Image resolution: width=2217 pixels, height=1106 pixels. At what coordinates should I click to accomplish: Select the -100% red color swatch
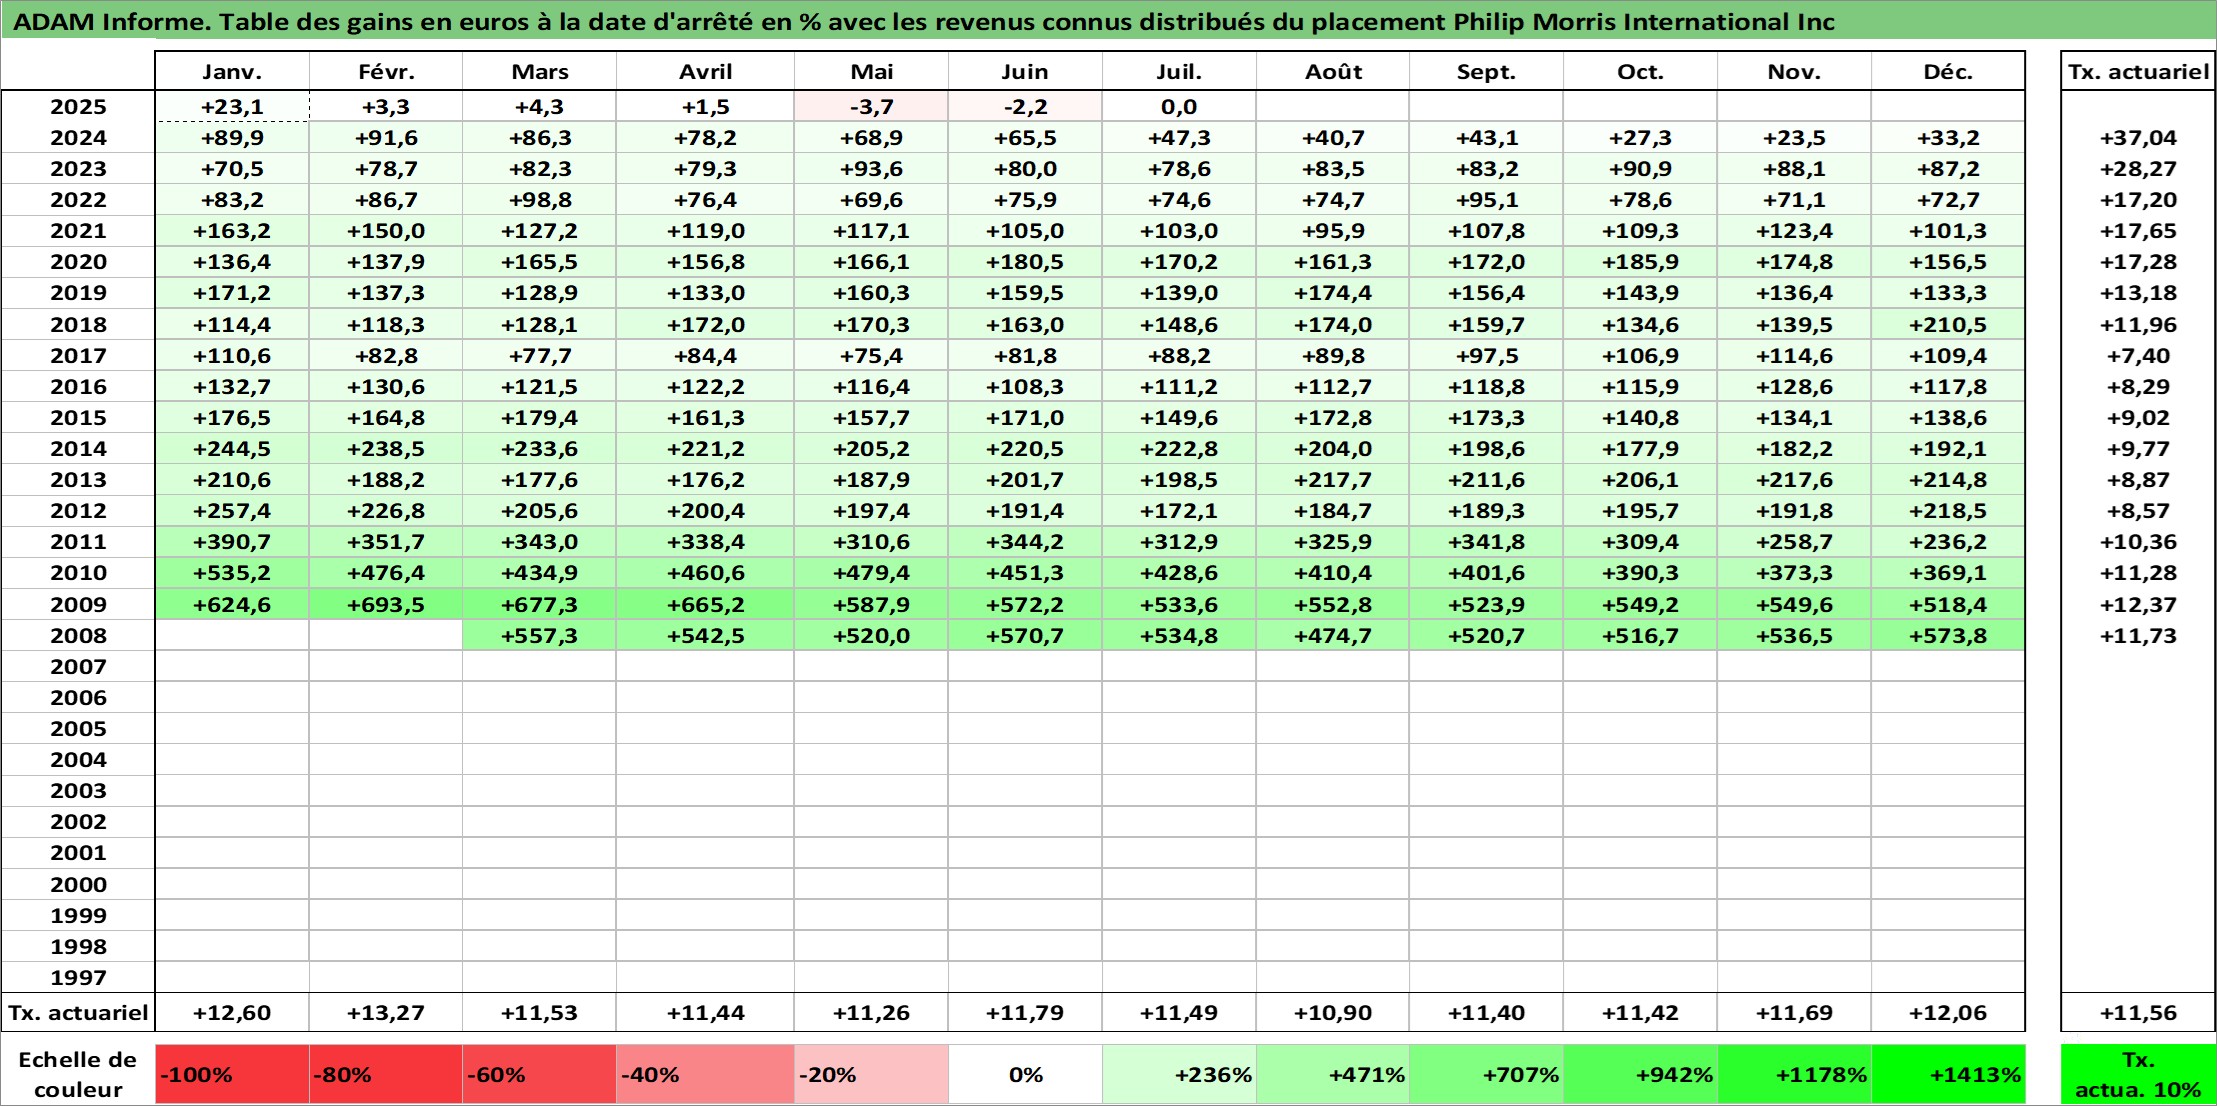232,1074
